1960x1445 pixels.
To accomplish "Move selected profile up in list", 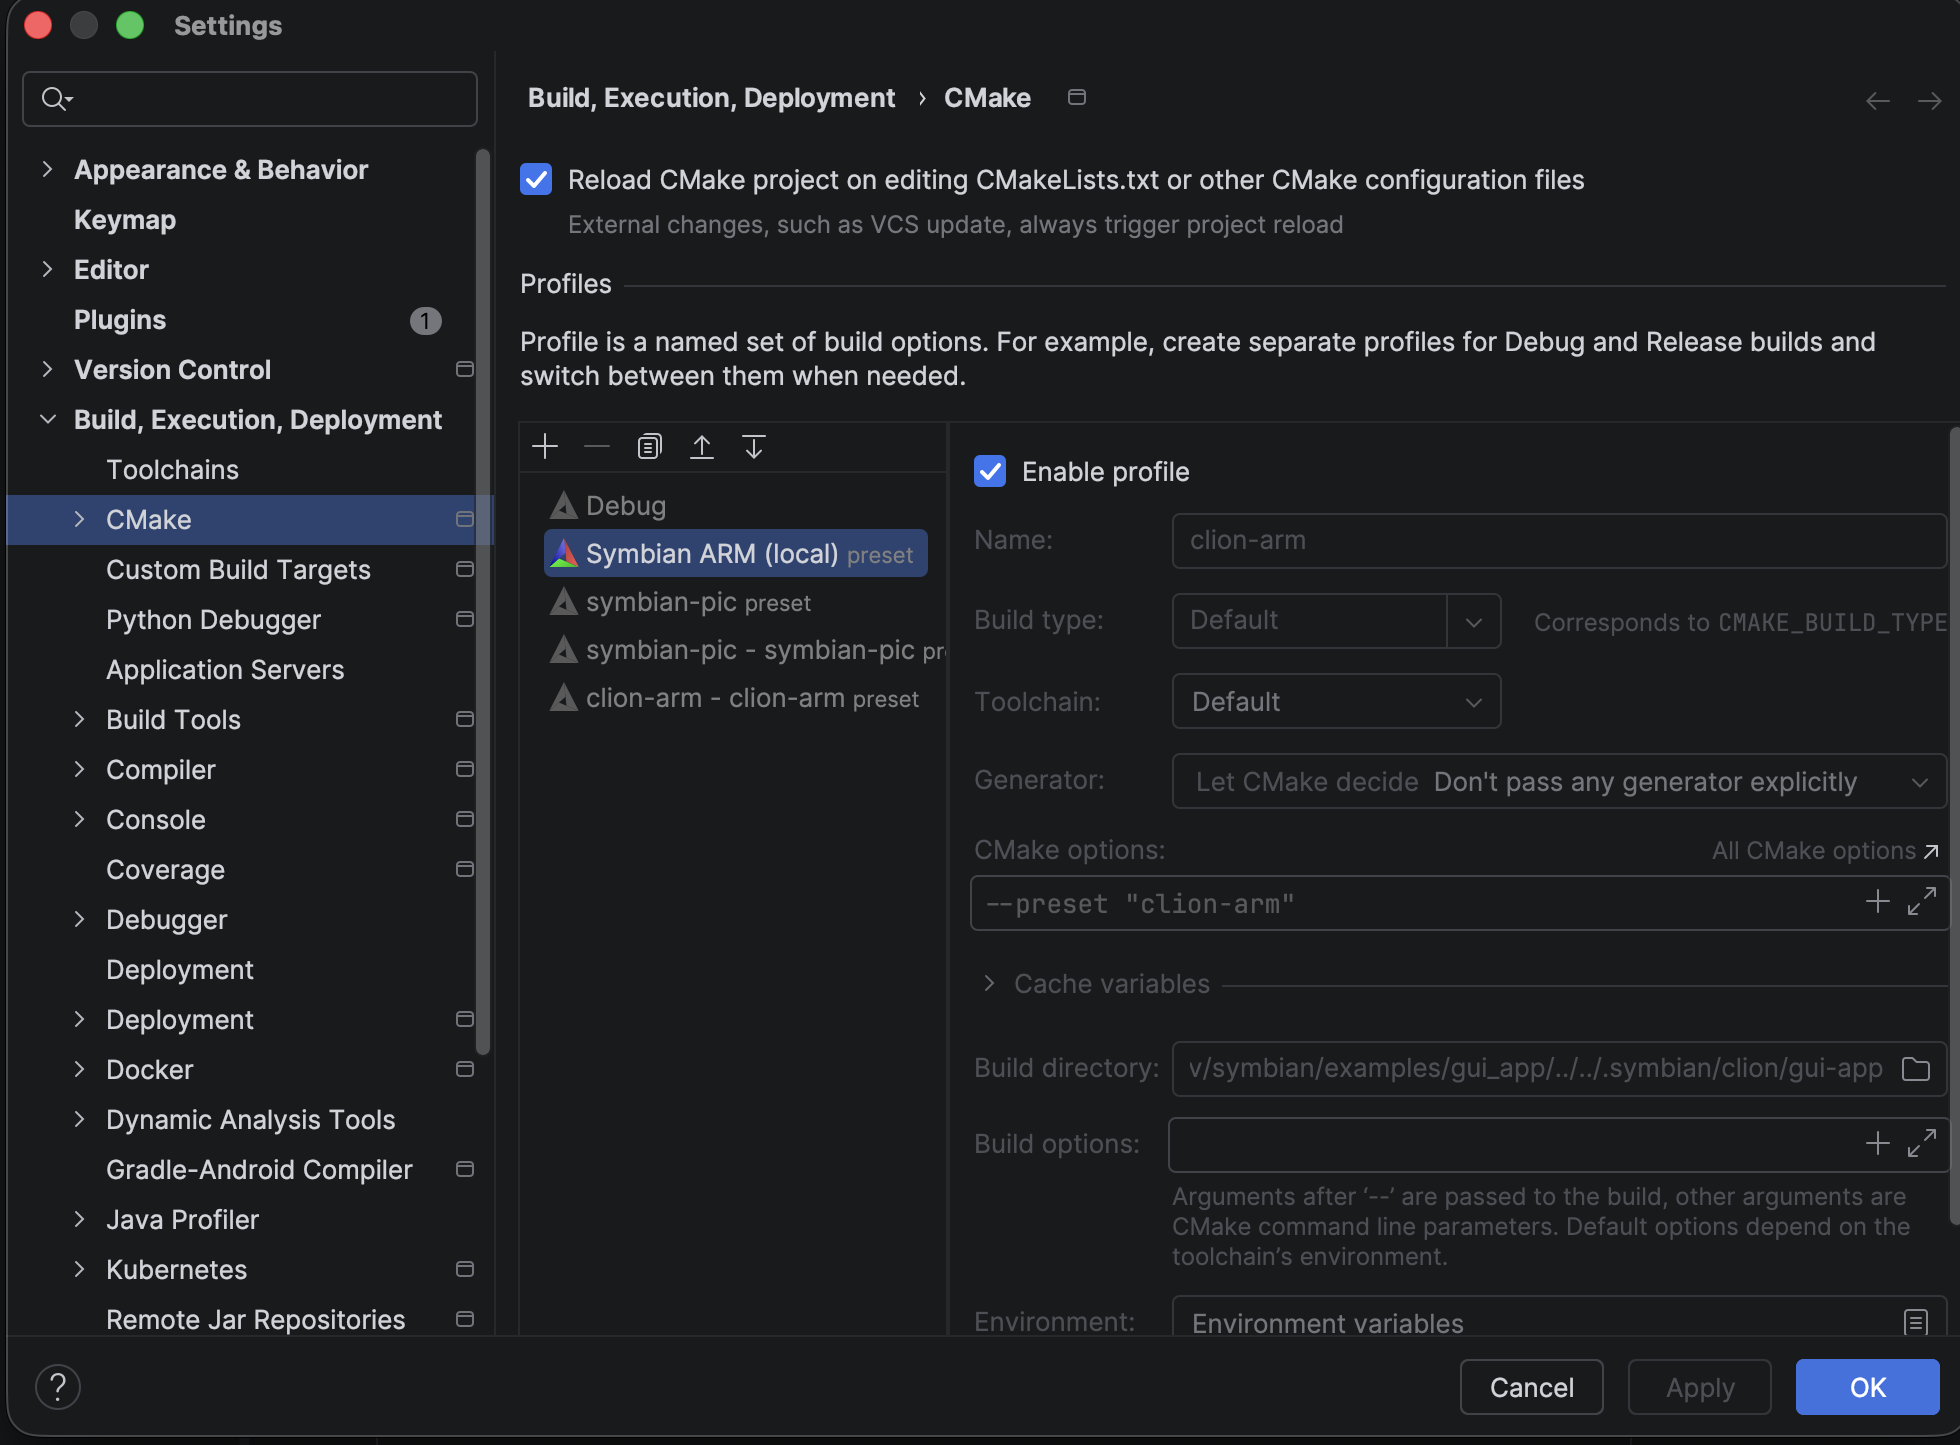I will 702,446.
